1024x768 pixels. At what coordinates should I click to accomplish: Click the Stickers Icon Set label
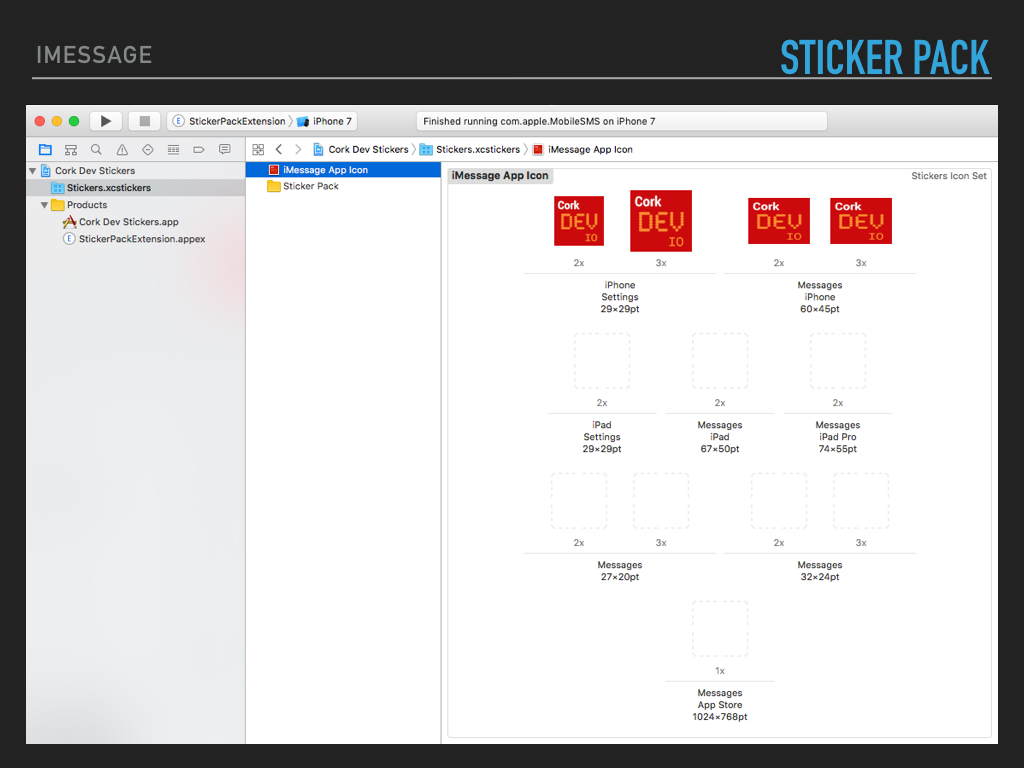point(949,176)
